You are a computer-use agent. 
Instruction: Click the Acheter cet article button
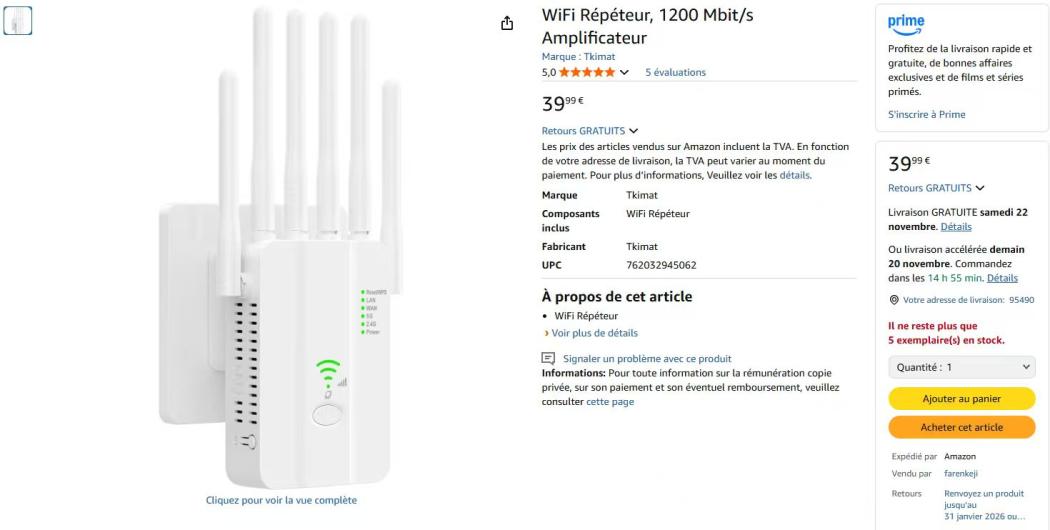(x=961, y=427)
